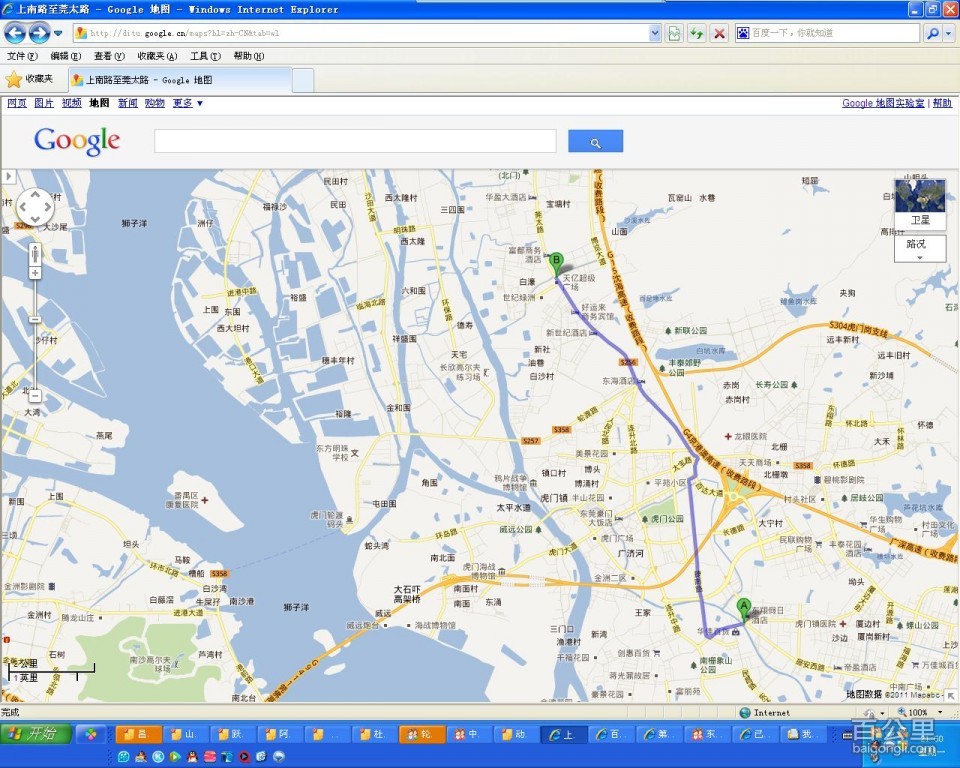The image size is (960, 768).
Task: Zoom in with the plus button
Action: pyautogui.click(x=35, y=273)
